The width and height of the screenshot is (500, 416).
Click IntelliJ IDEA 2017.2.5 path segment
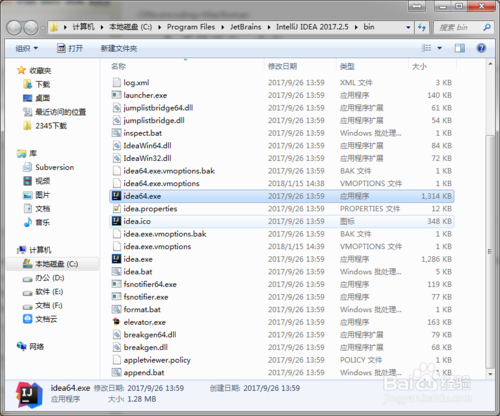point(312,27)
